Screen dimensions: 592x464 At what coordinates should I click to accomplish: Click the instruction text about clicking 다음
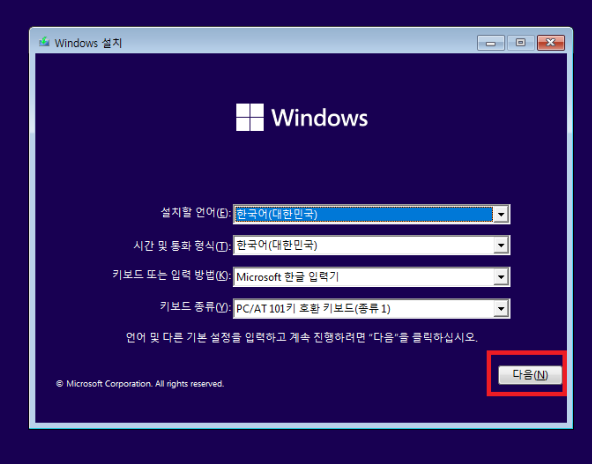(302, 337)
